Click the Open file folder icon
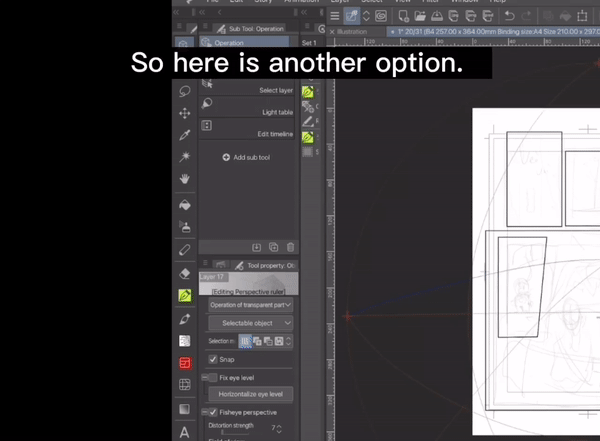Viewport: 600px width, 441px height. (x=420, y=16)
